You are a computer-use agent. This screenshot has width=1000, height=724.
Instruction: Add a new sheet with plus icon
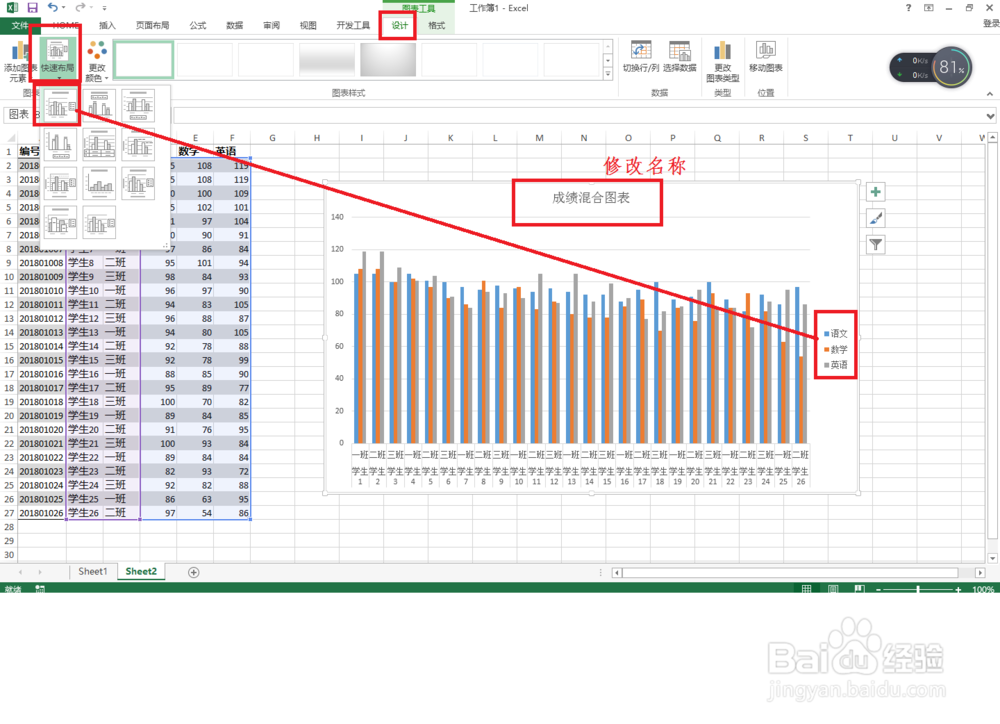194,572
